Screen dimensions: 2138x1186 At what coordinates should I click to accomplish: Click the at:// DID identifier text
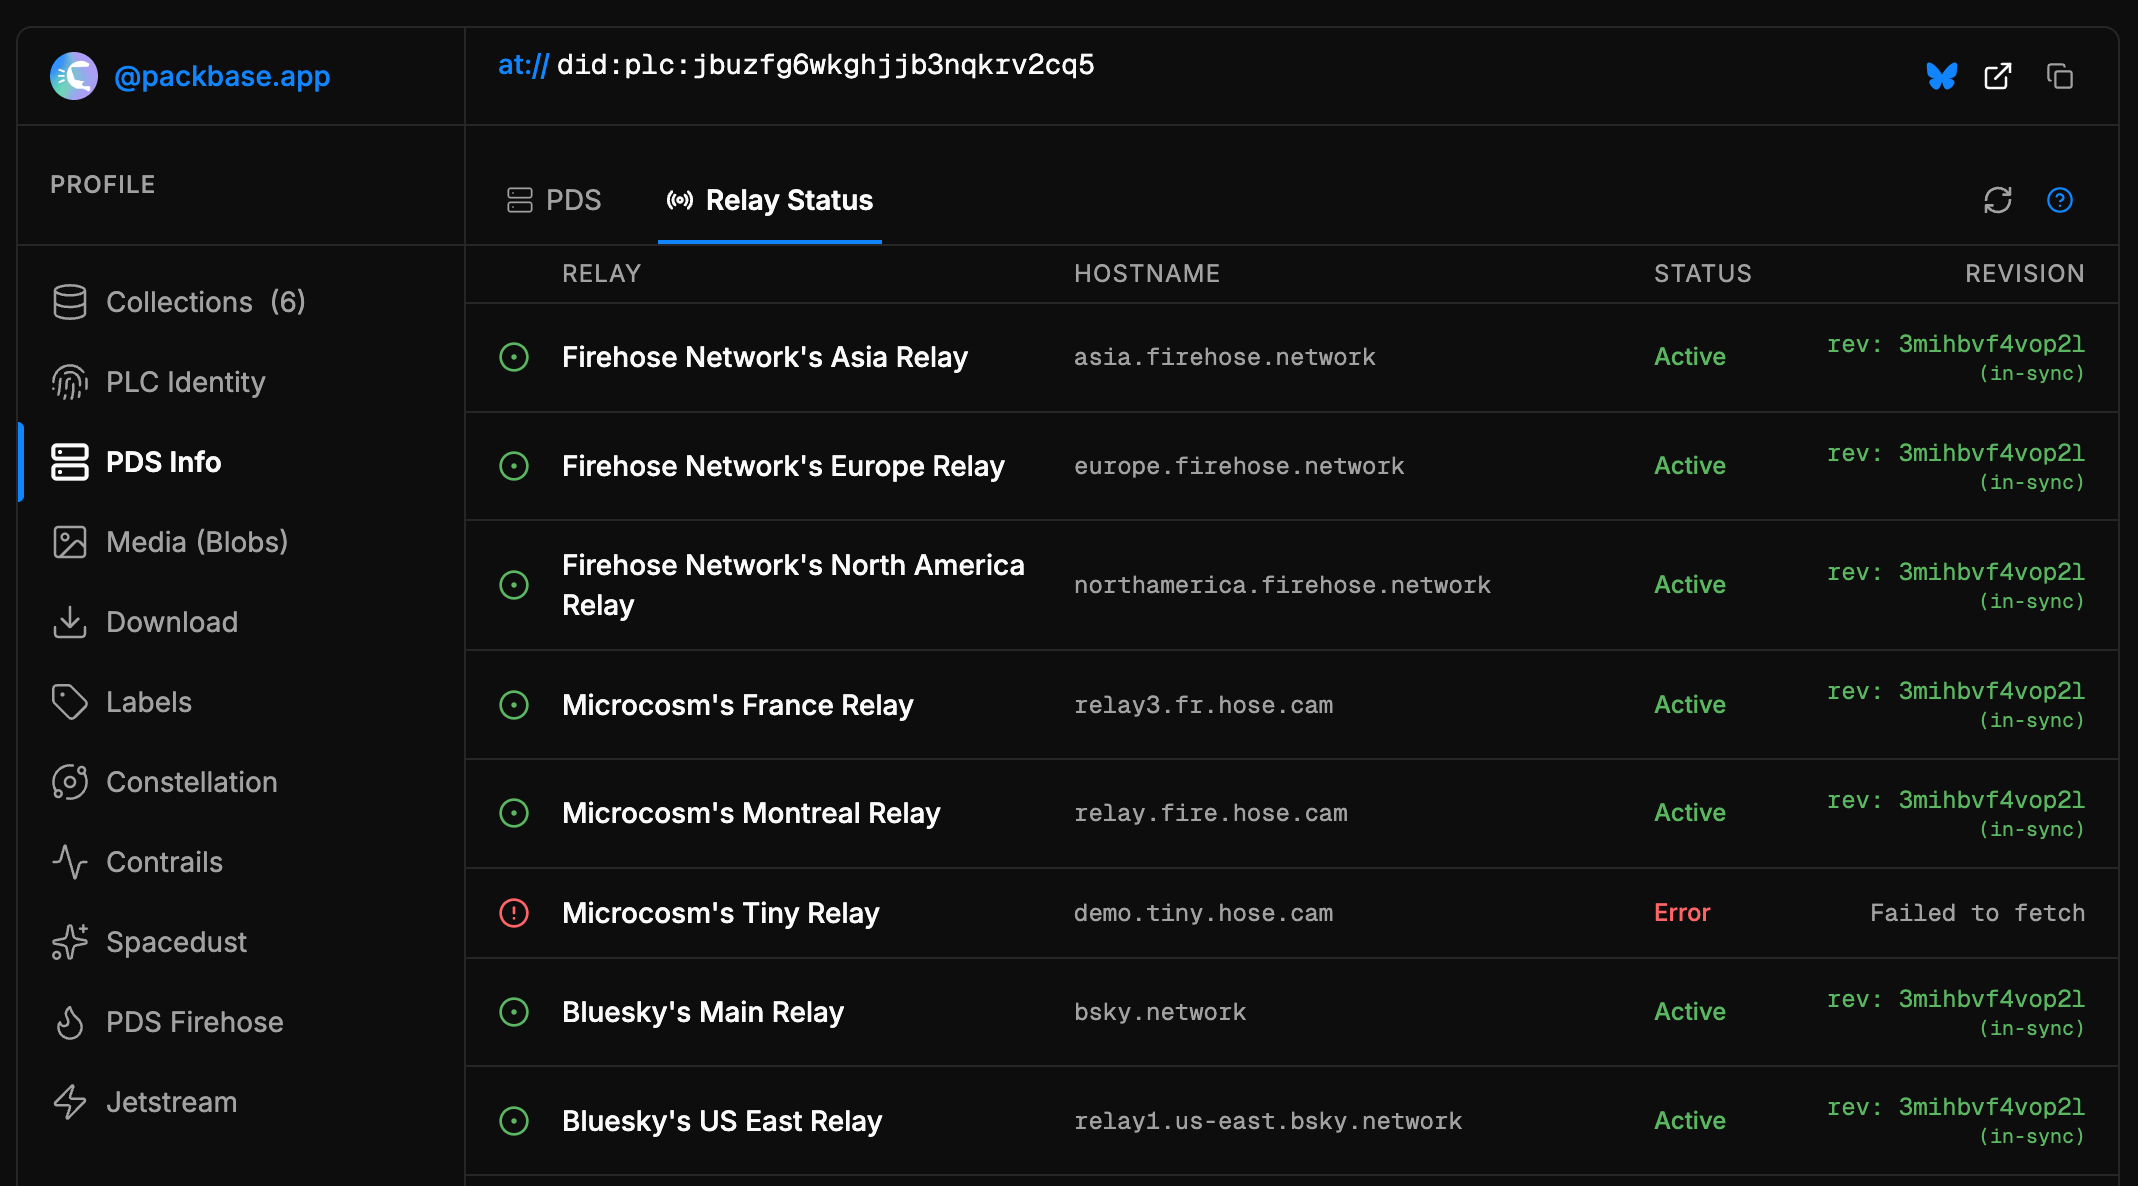pos(796,65)
